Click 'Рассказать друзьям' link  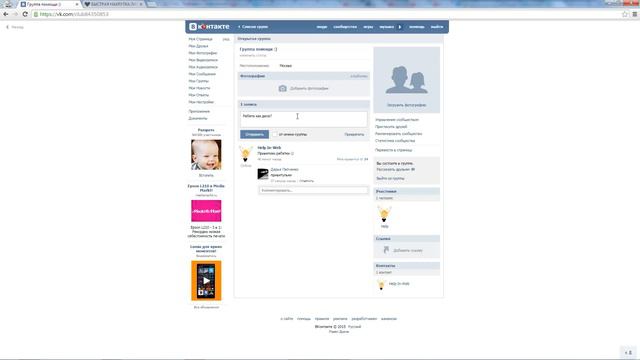tap(393, 169)
